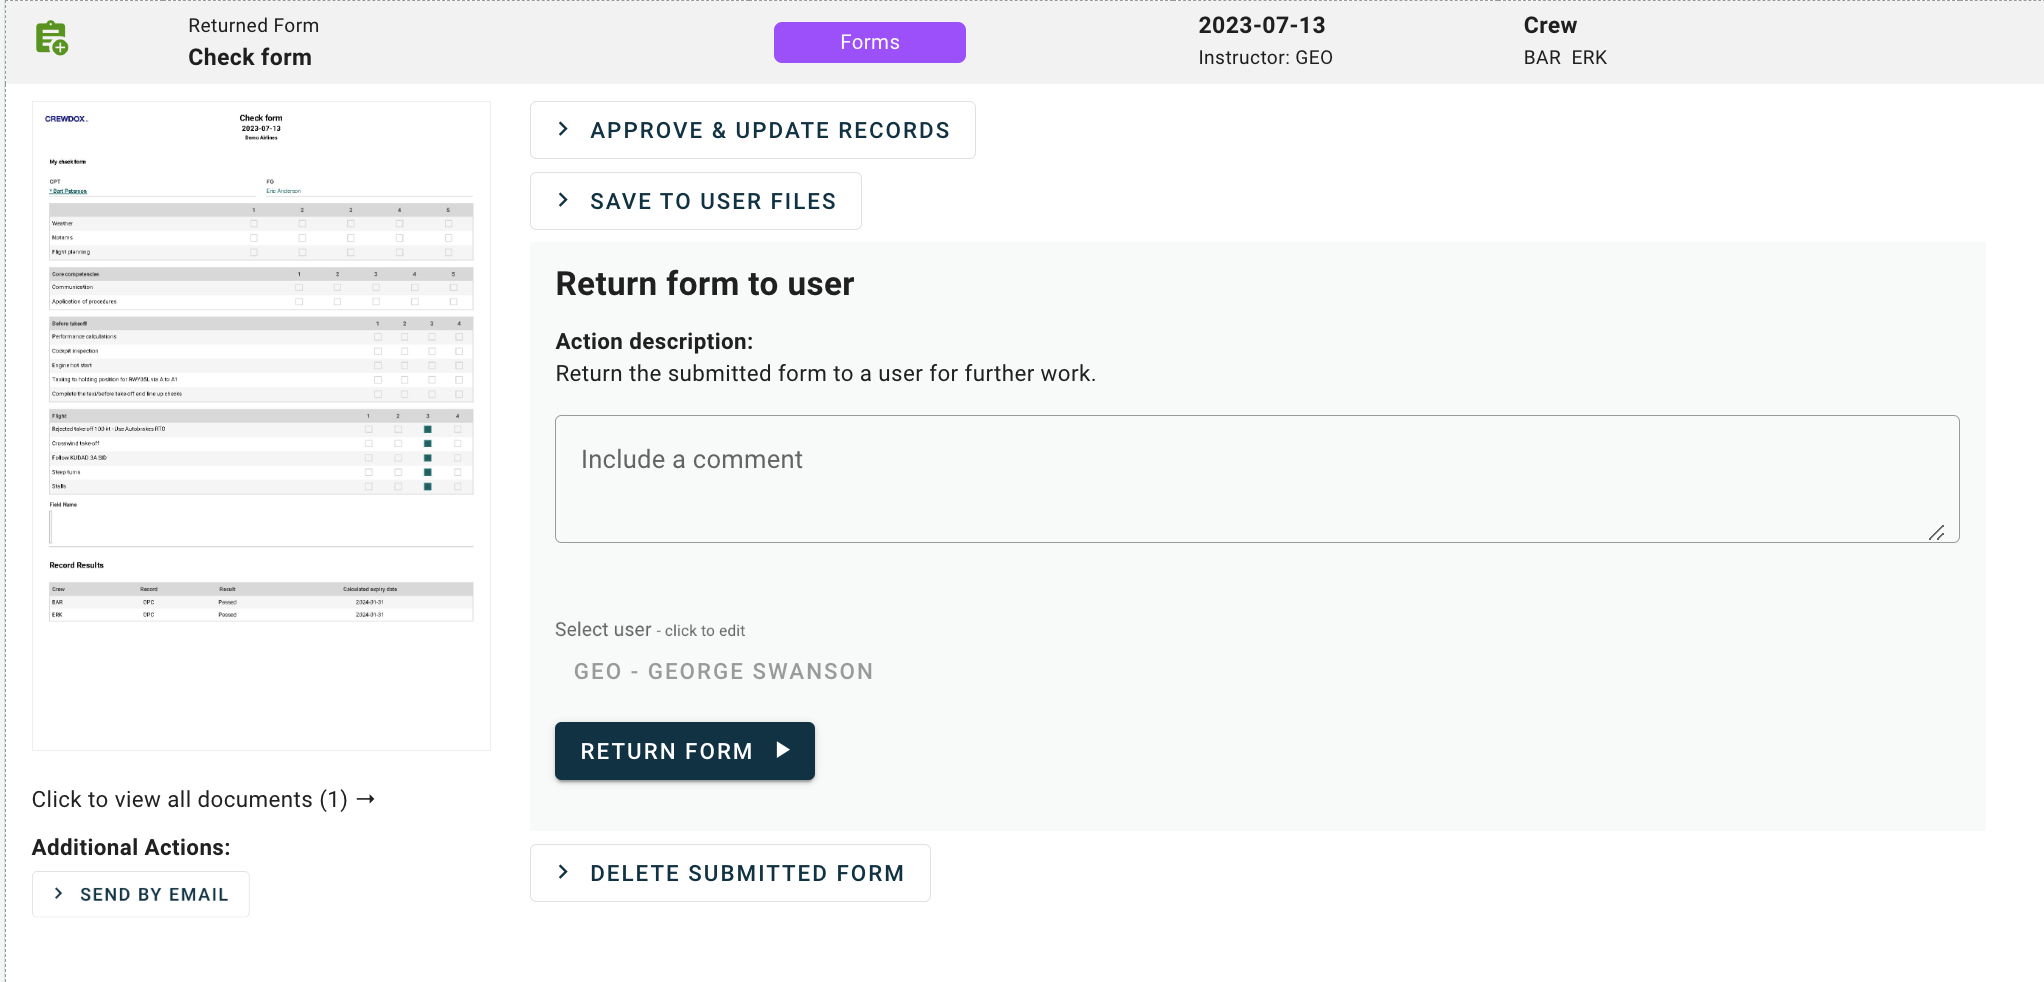Toggle Rejected take-off checked box in preview

coord(428,429)
